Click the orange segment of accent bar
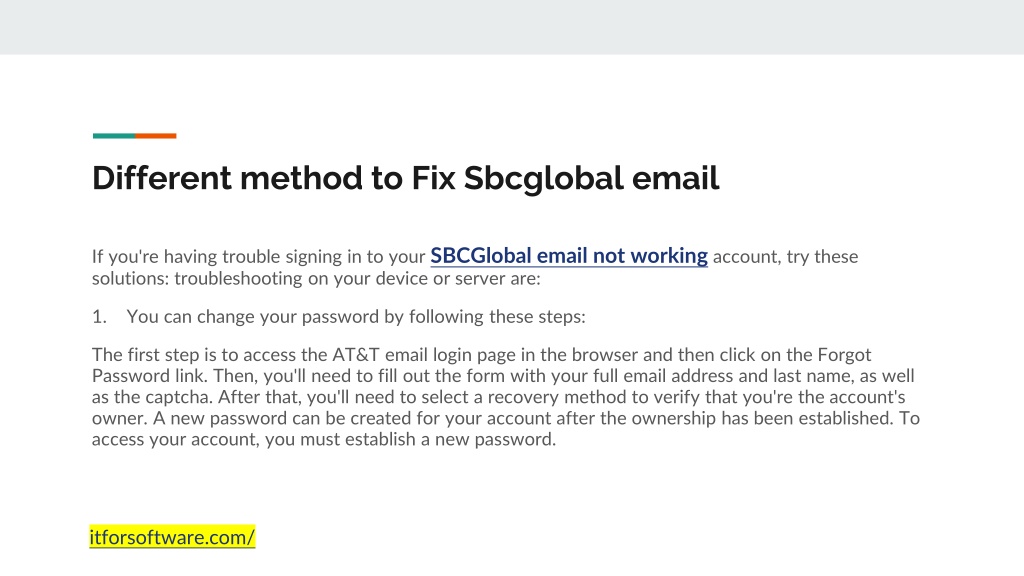Image resolution: width=1024 pixels, height=576 pixels. coord(155,136)
